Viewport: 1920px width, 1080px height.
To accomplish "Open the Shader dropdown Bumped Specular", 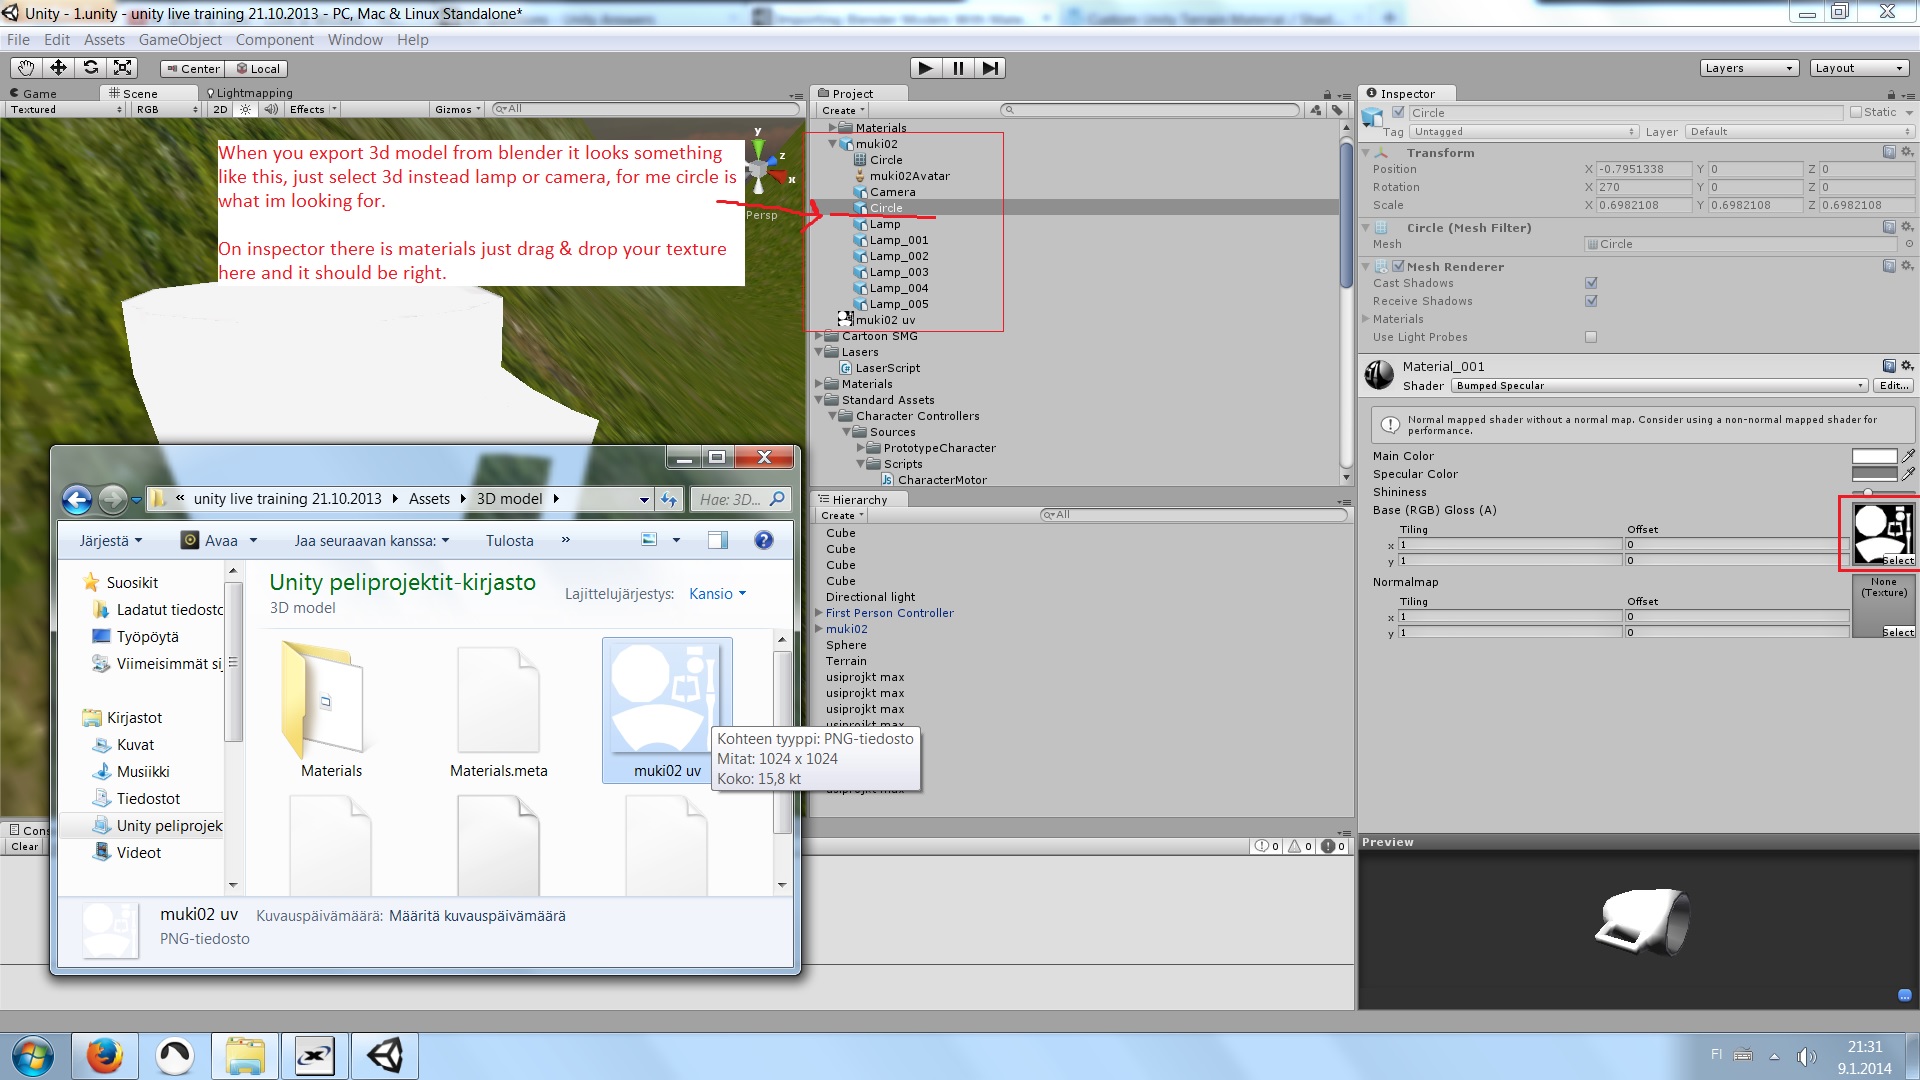I will pos(1659,386).
